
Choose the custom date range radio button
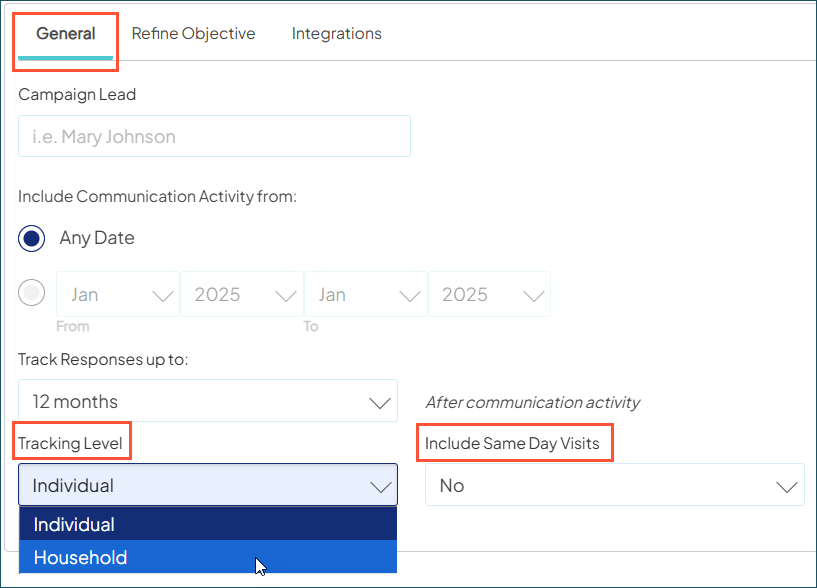click(x=31, y=293)
